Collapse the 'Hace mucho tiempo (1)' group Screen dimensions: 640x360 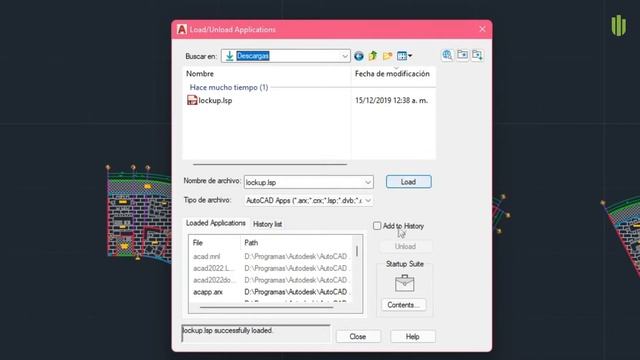click(229, 87)
